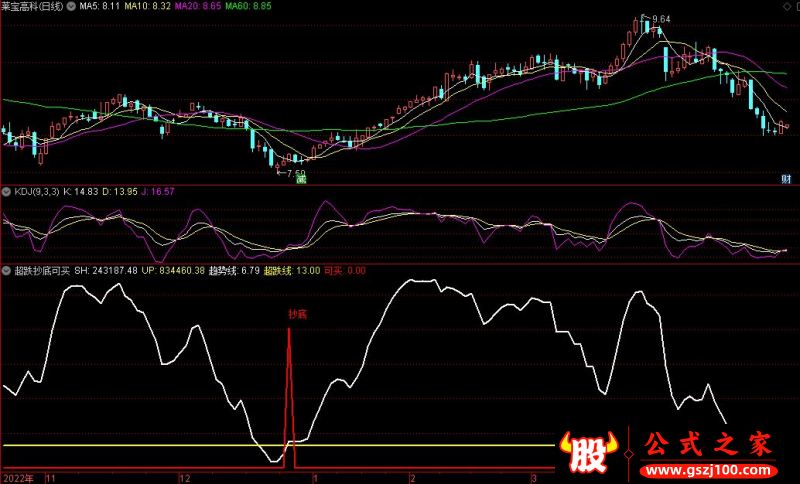Select the 莱宝高科(日线) chart title
This screenshot has width=800, height=484.
(x=32, y=7)
